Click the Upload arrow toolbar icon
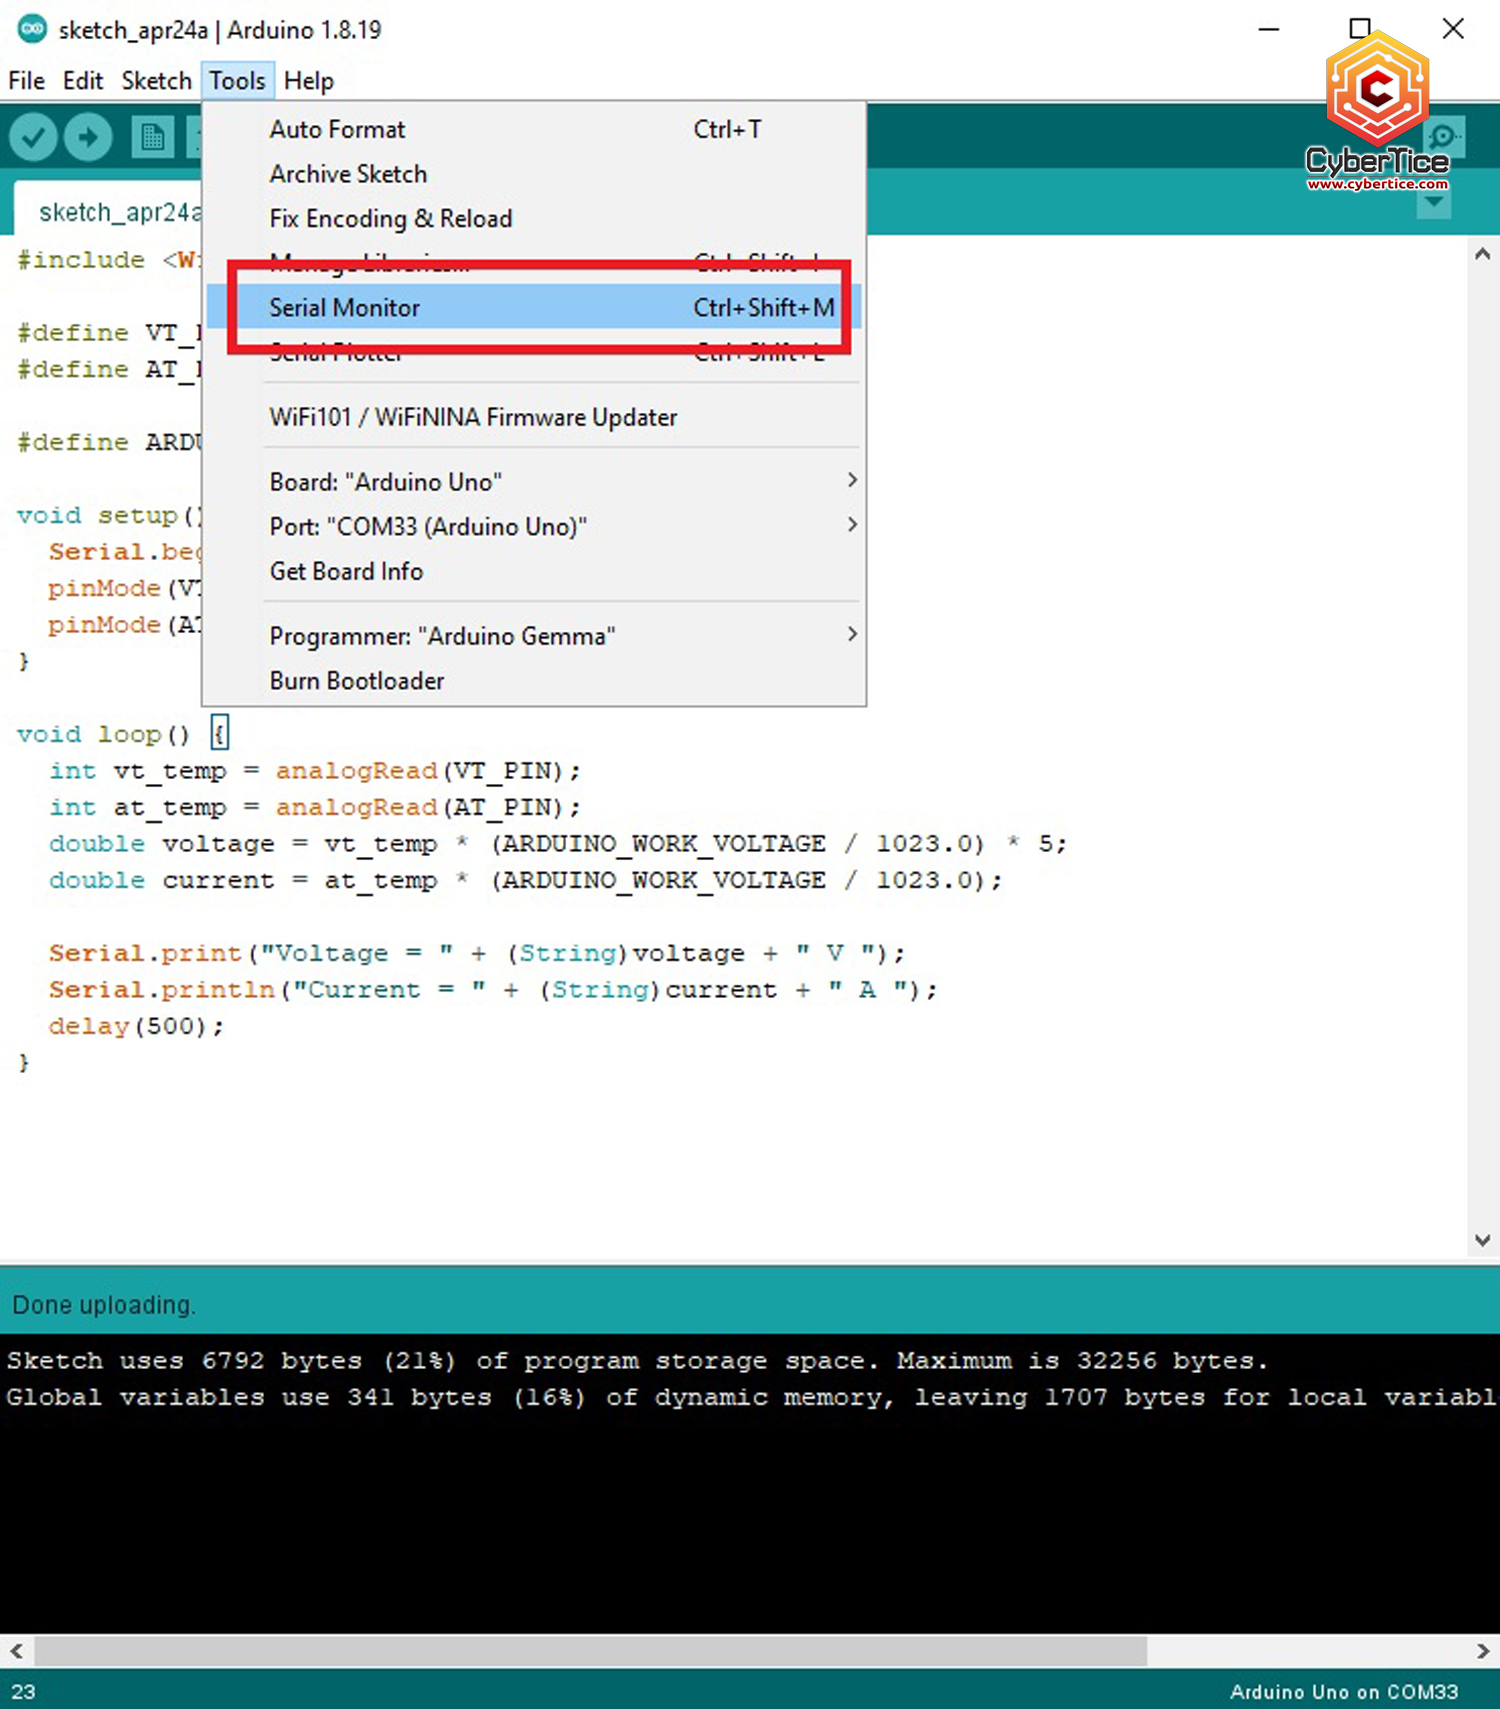 (x=88, y=136)
